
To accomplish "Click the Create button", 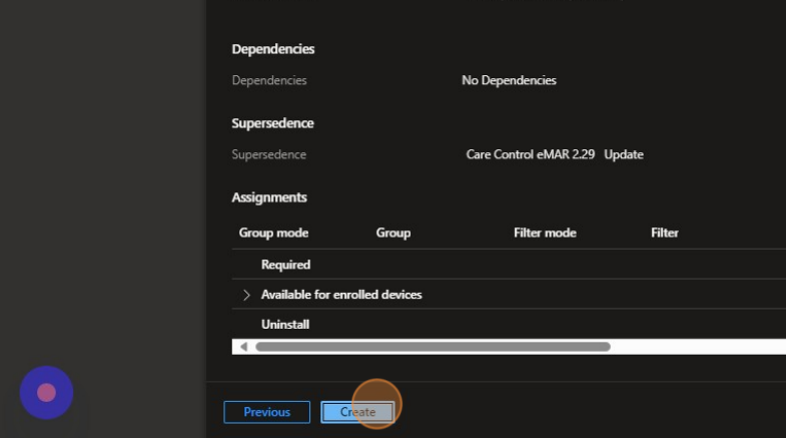I will pos(358,412).
